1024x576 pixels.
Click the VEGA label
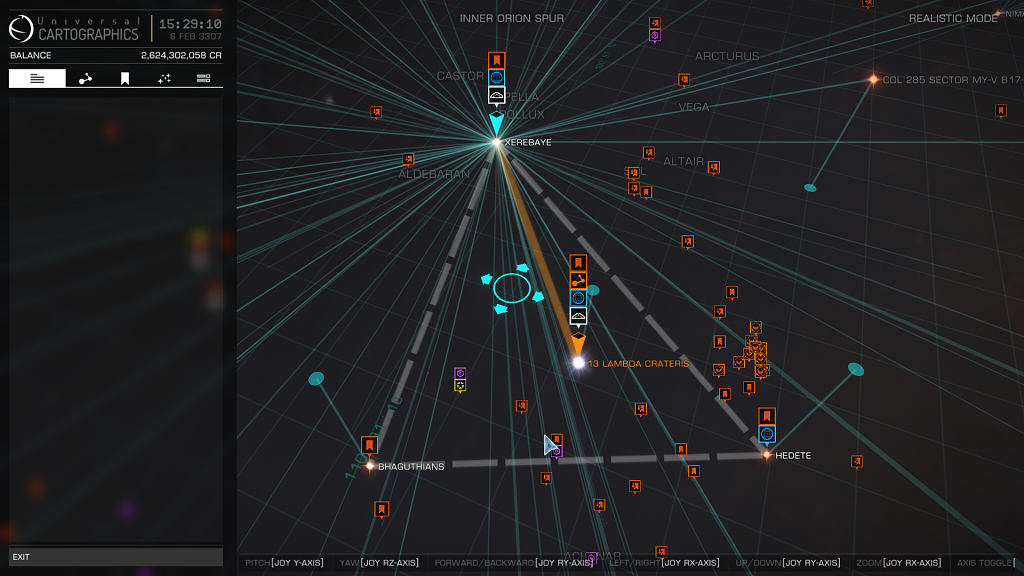click(x=694, y=107)
